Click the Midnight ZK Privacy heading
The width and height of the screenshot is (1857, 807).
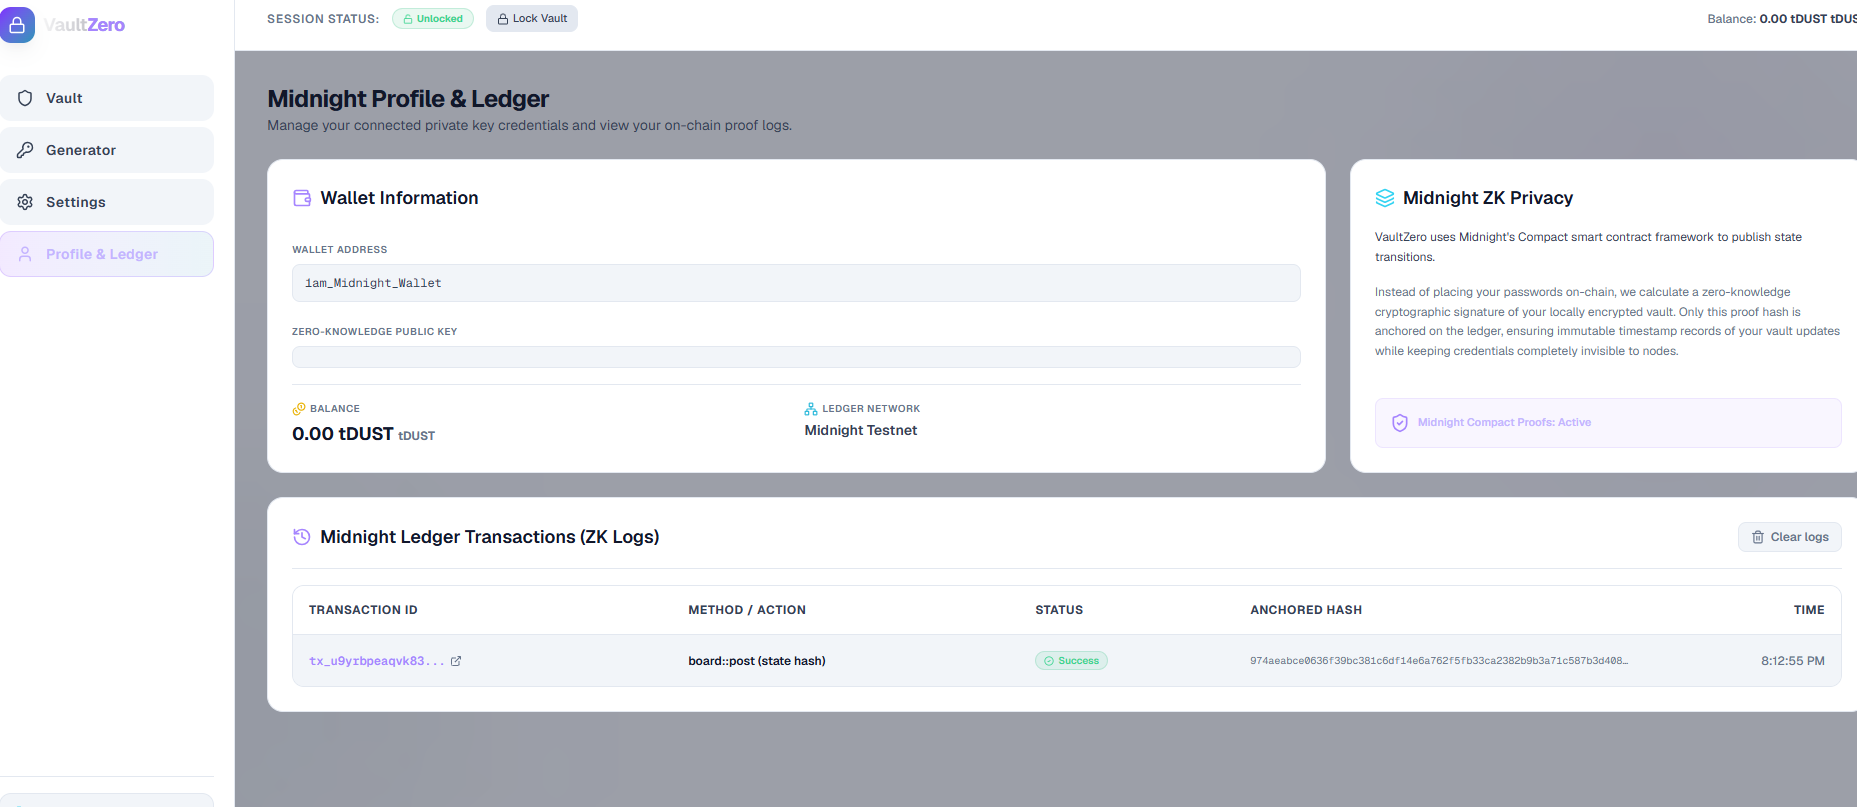pyautogui.click(x=1488, y=198)
